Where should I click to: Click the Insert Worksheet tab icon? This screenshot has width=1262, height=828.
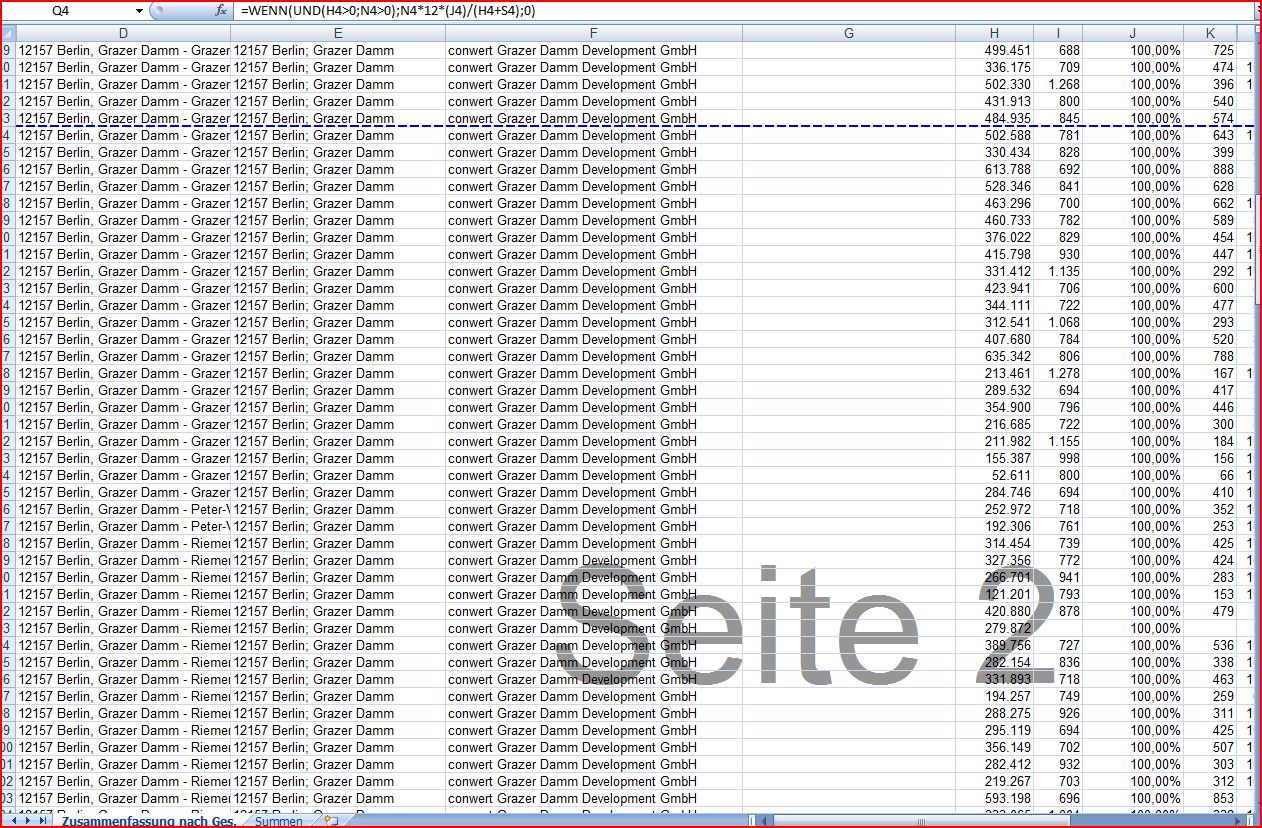pos(331,821)
